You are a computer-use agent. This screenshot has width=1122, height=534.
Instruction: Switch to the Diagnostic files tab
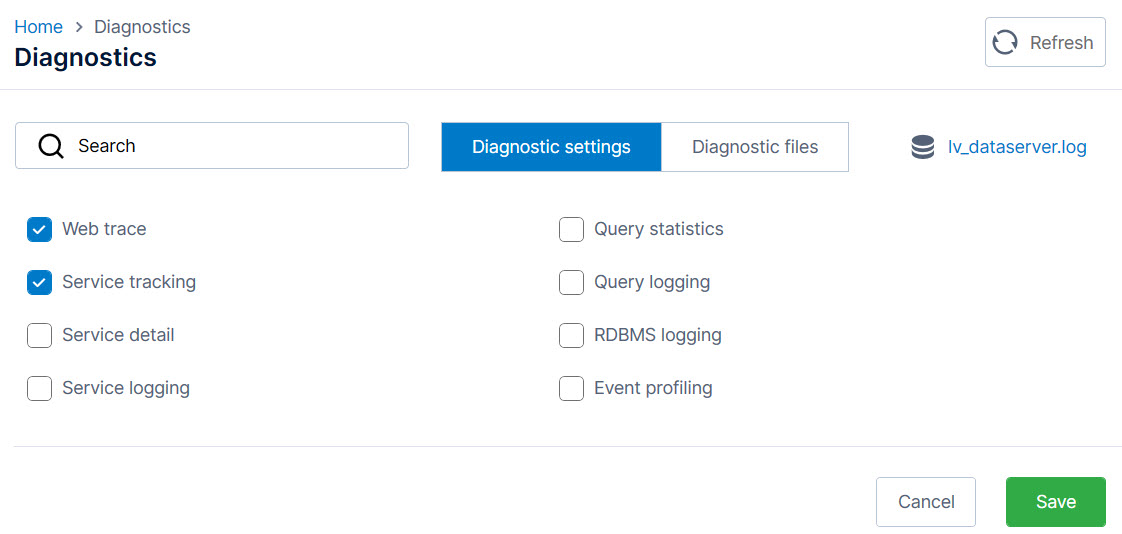pos(755,147)
